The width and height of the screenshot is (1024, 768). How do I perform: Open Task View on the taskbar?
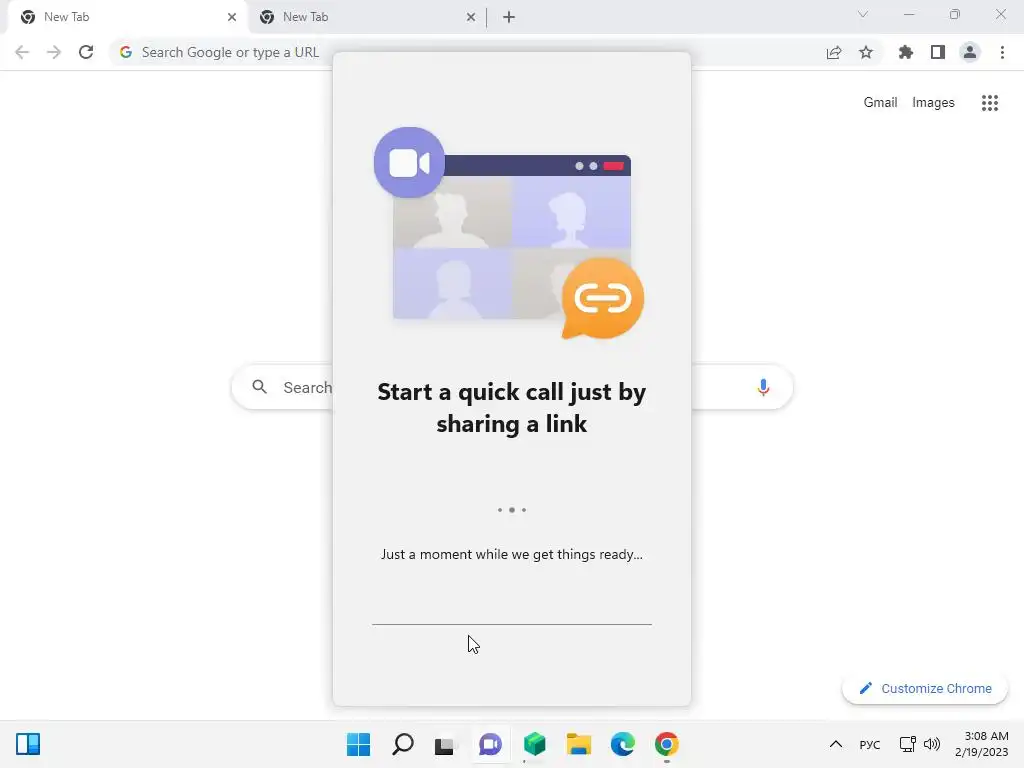coord(445,744)
